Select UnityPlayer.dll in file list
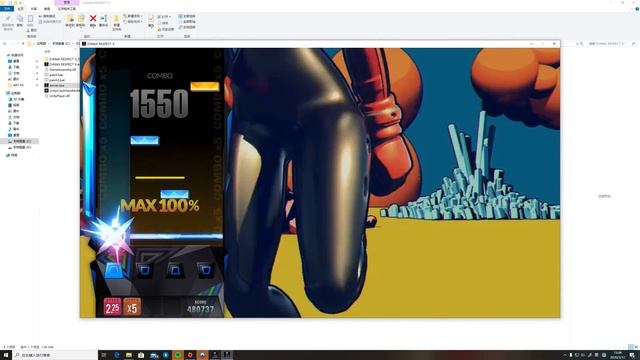The image size is (640, 360). click(58, 96)
